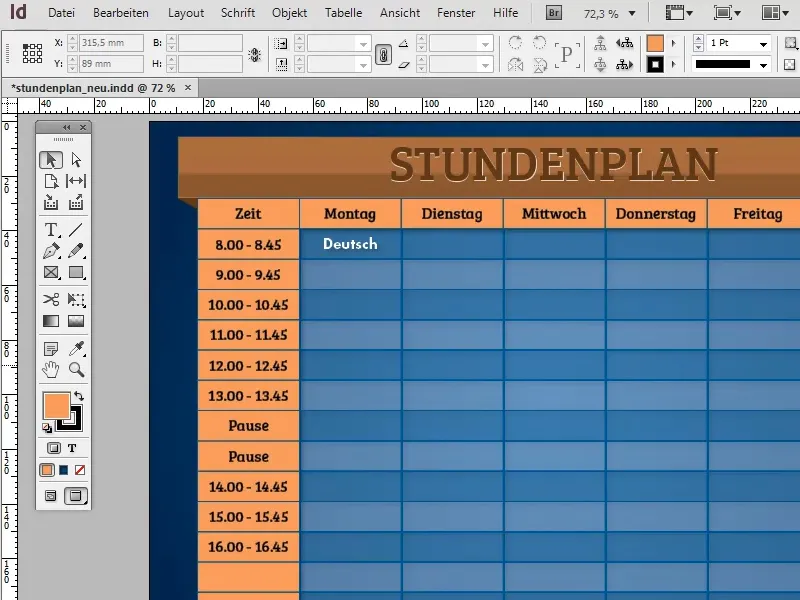The width and height of the screenshot is (800, 600).
Task: Select the Gradient Feather tool
Action: pyautogui.click(x=76, y=321)
